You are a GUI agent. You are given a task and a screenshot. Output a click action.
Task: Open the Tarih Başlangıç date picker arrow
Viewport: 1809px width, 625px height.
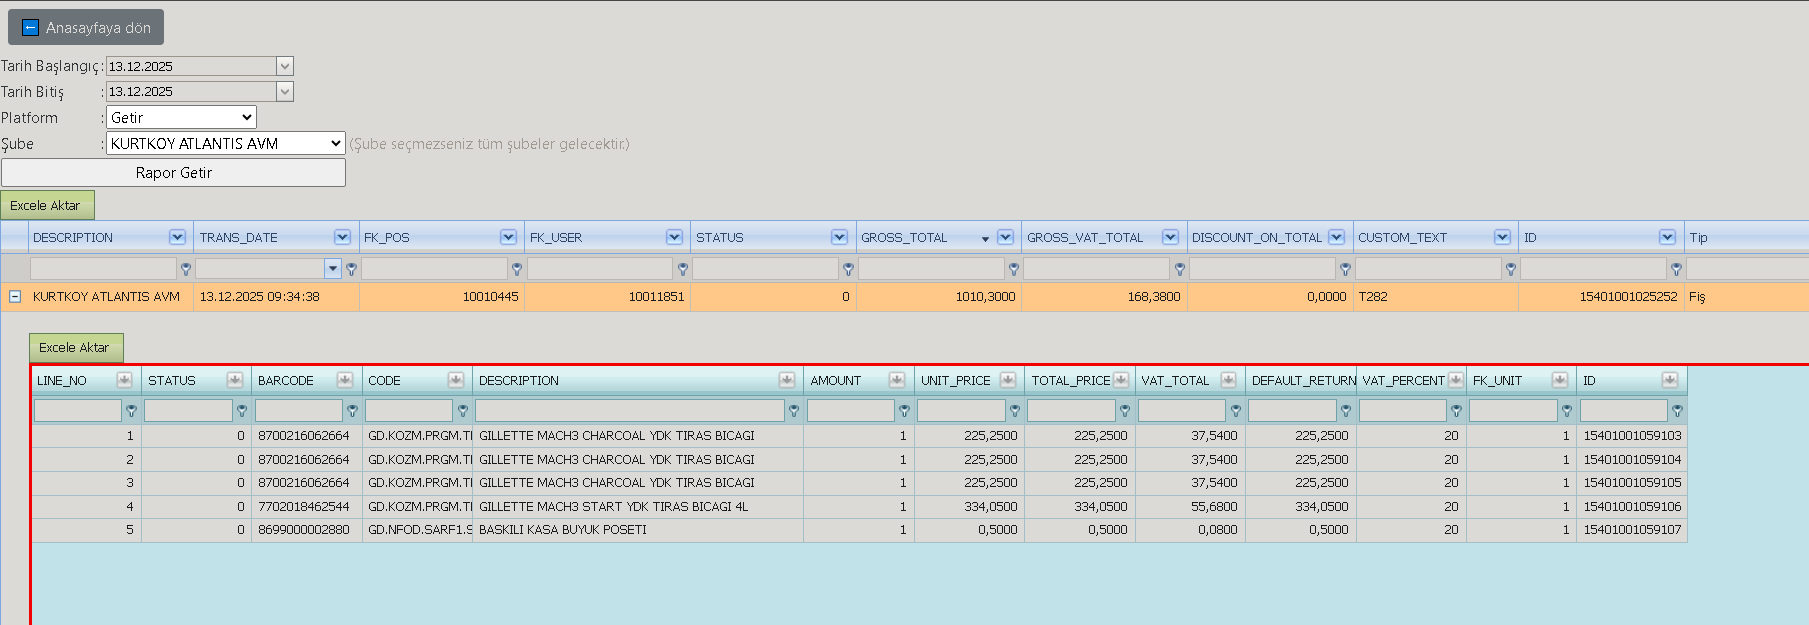point(285,66)
